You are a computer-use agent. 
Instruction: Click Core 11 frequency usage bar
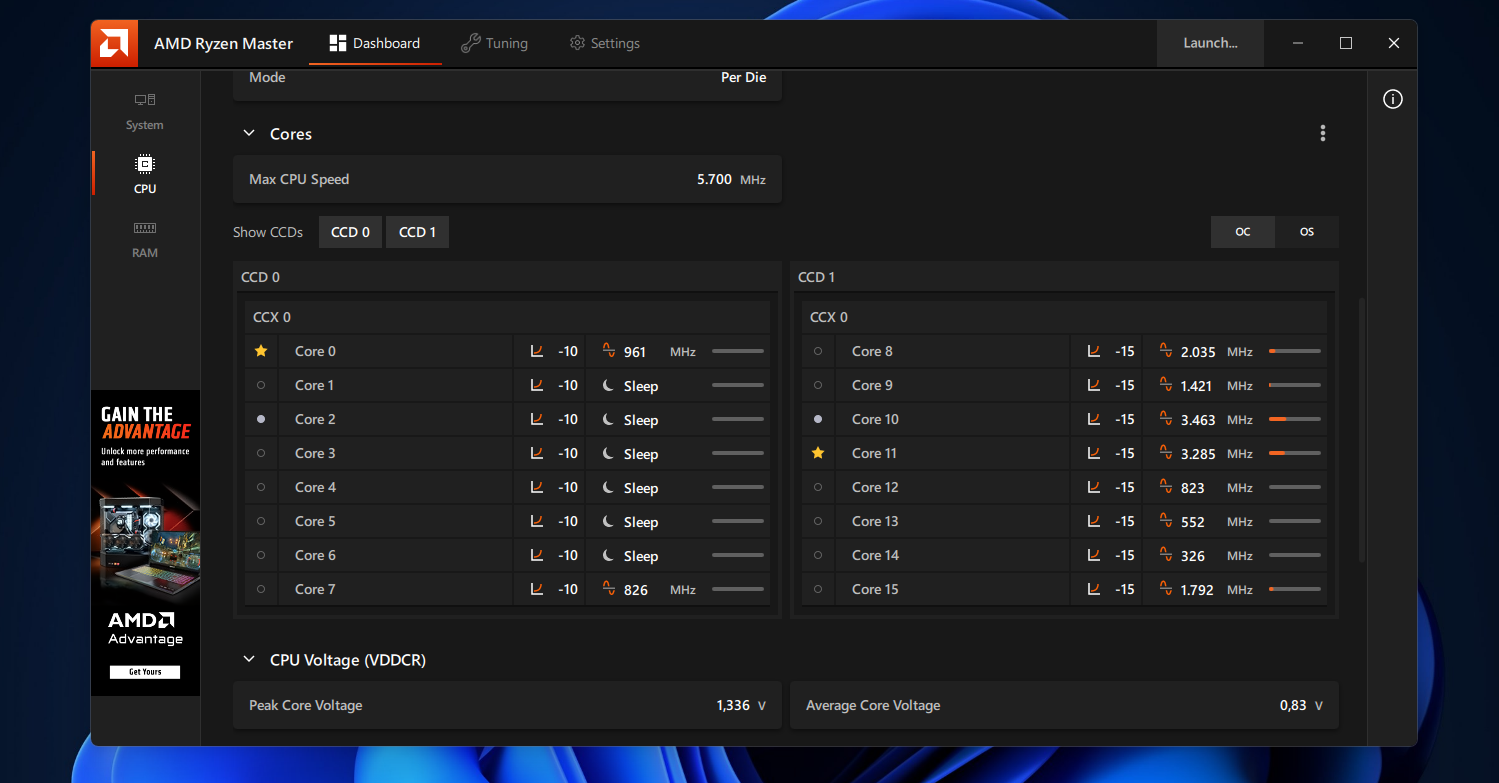1295,453
